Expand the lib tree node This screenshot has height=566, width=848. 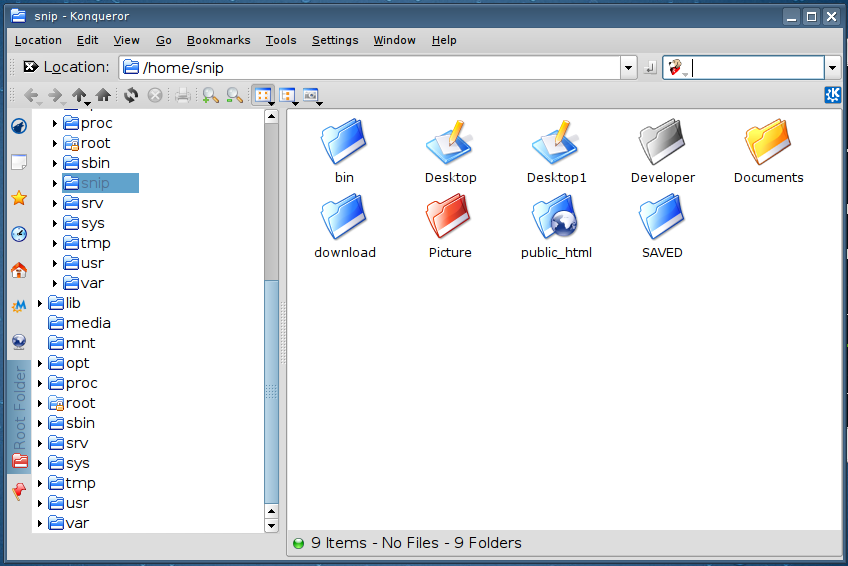coord(39,303)
